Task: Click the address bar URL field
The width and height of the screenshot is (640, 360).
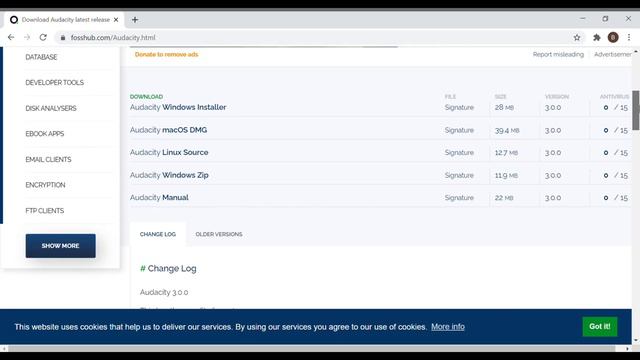Action: (x=318, y=38)
